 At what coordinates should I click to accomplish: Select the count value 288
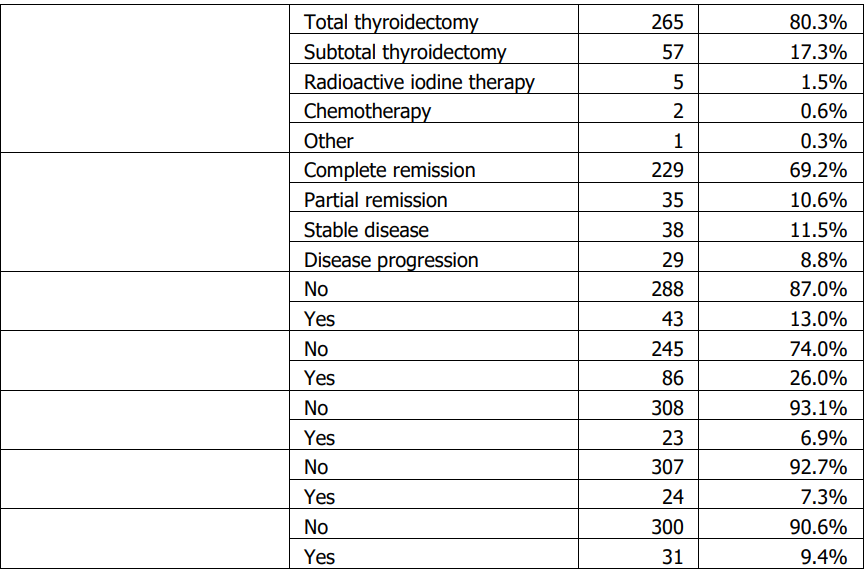pos(666,290)
